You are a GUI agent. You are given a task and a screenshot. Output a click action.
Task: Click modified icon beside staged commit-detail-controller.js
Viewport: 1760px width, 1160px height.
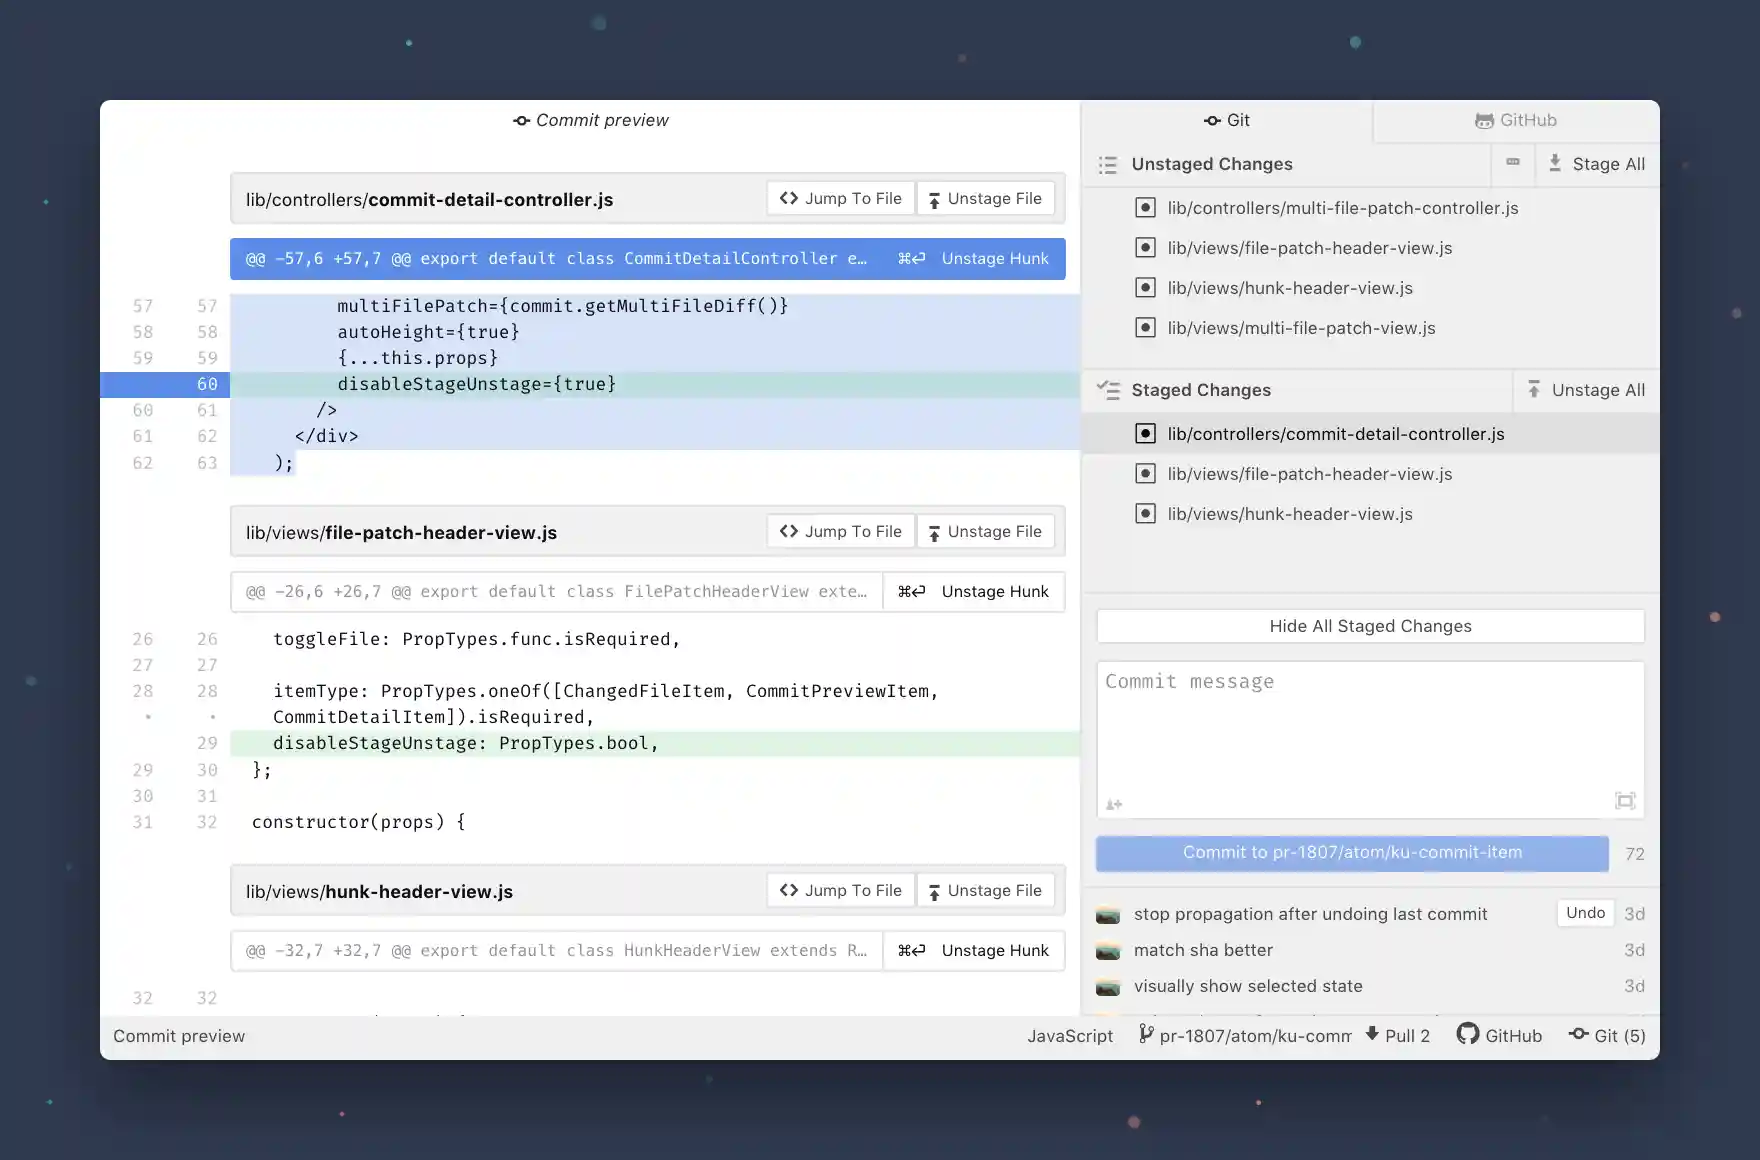click(1146, 434)
